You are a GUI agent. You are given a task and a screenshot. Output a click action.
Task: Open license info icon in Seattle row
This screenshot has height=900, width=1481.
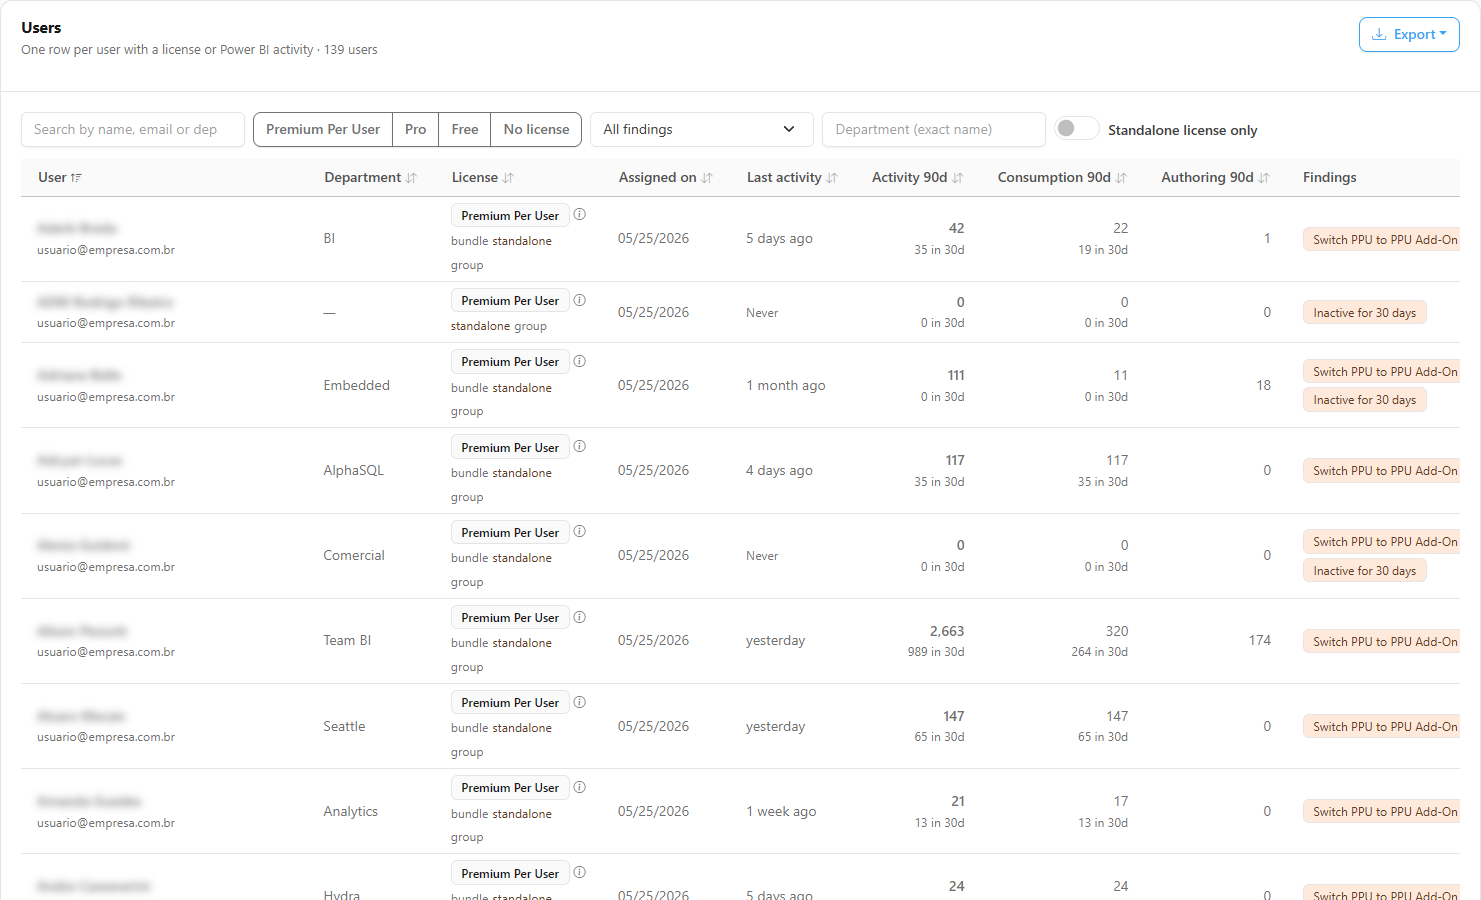(580, 702)
